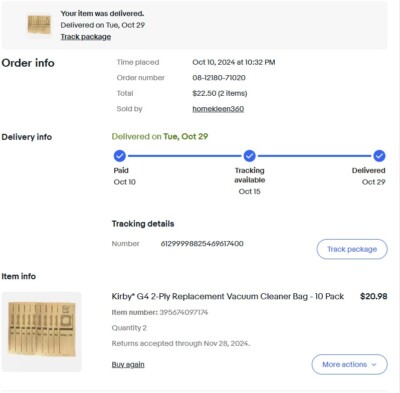Click the Tracking available checkmark icon
Screen dimensions: 400x393
tap(249, 156)
